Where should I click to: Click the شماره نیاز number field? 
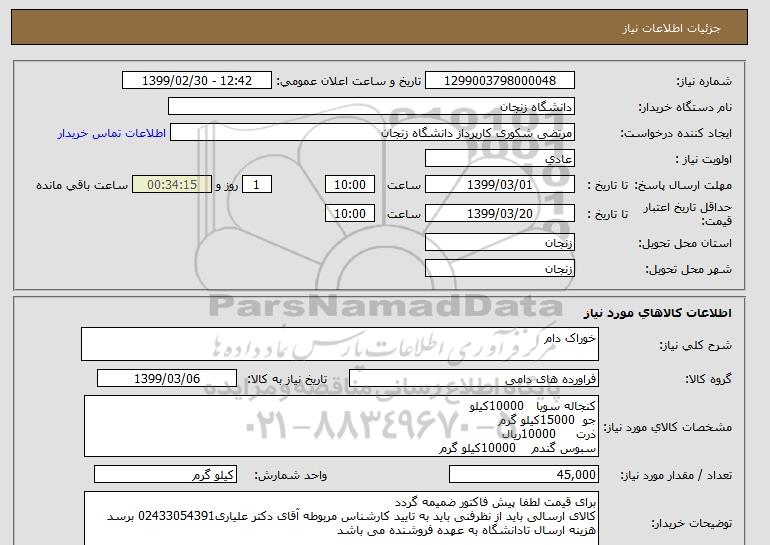[499, 81]
